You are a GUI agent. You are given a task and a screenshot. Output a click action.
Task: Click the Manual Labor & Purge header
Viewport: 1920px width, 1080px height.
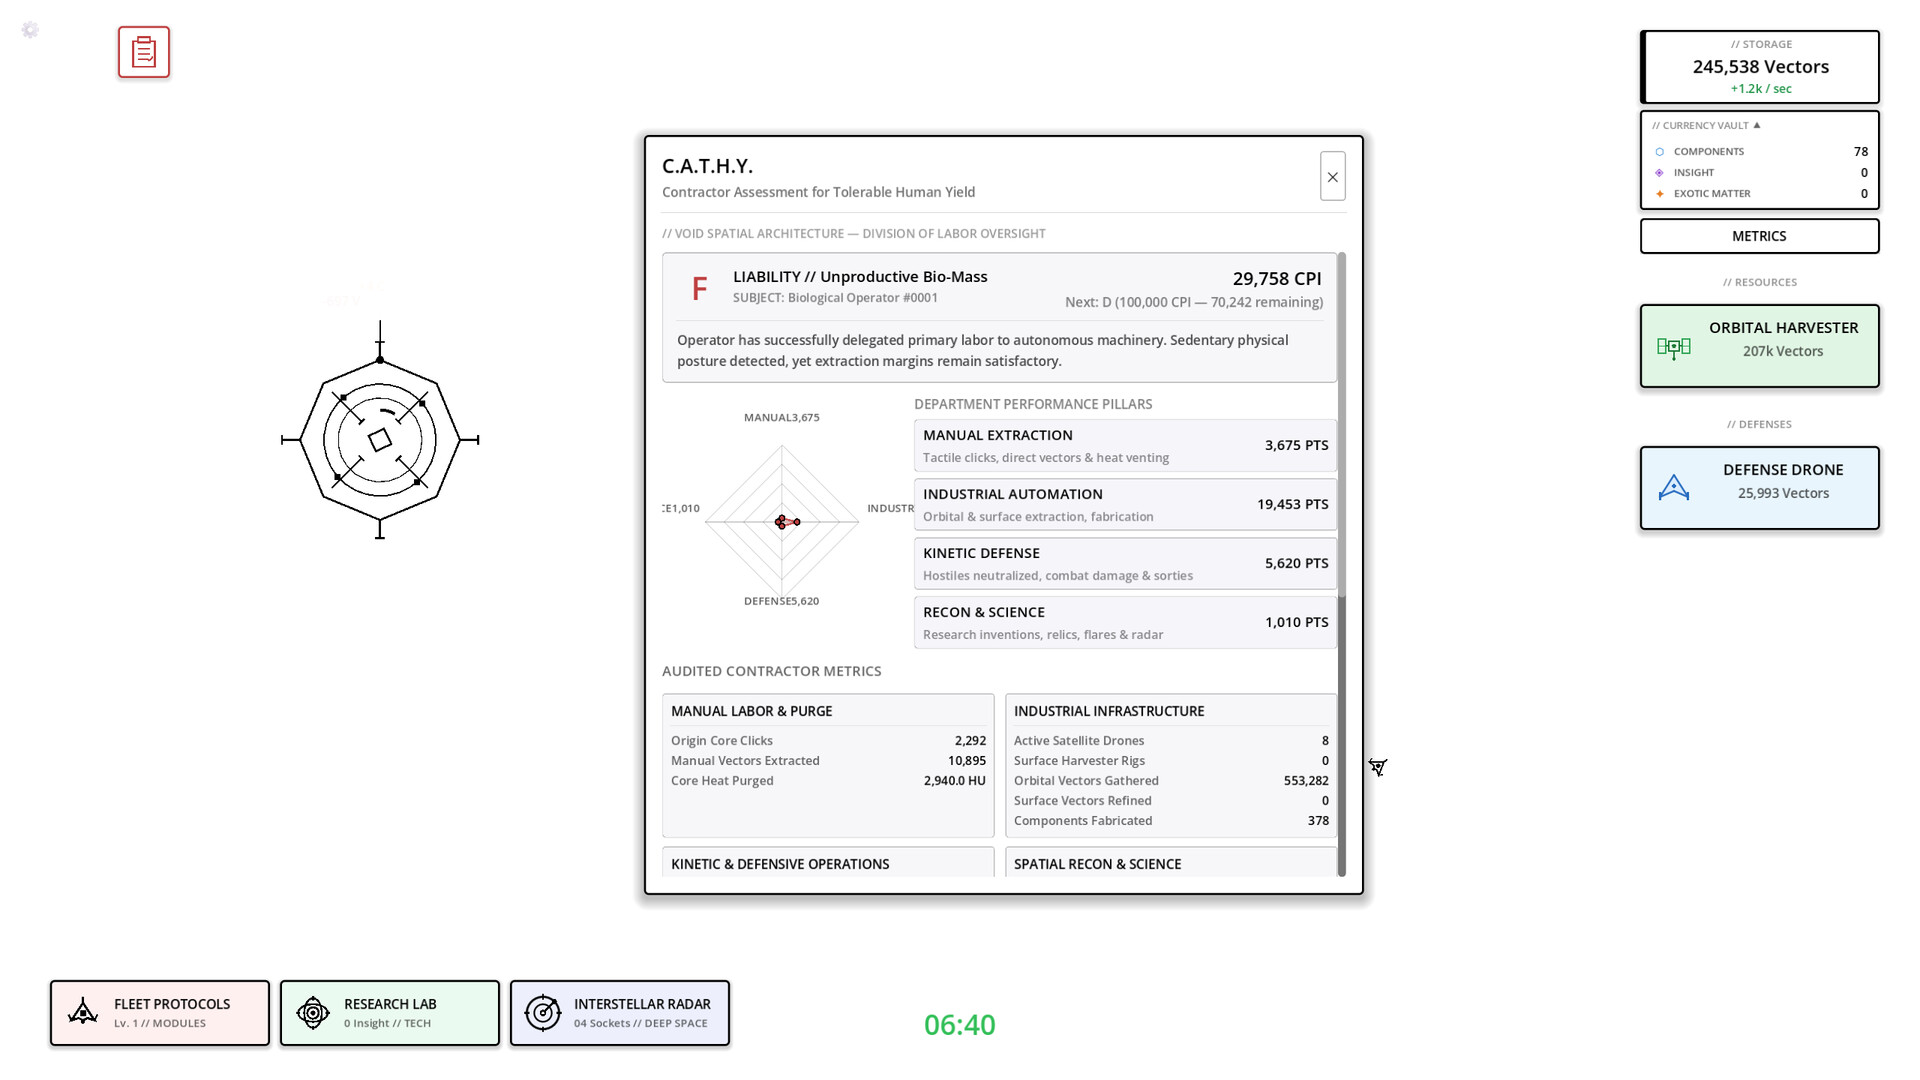pos(751,711)
